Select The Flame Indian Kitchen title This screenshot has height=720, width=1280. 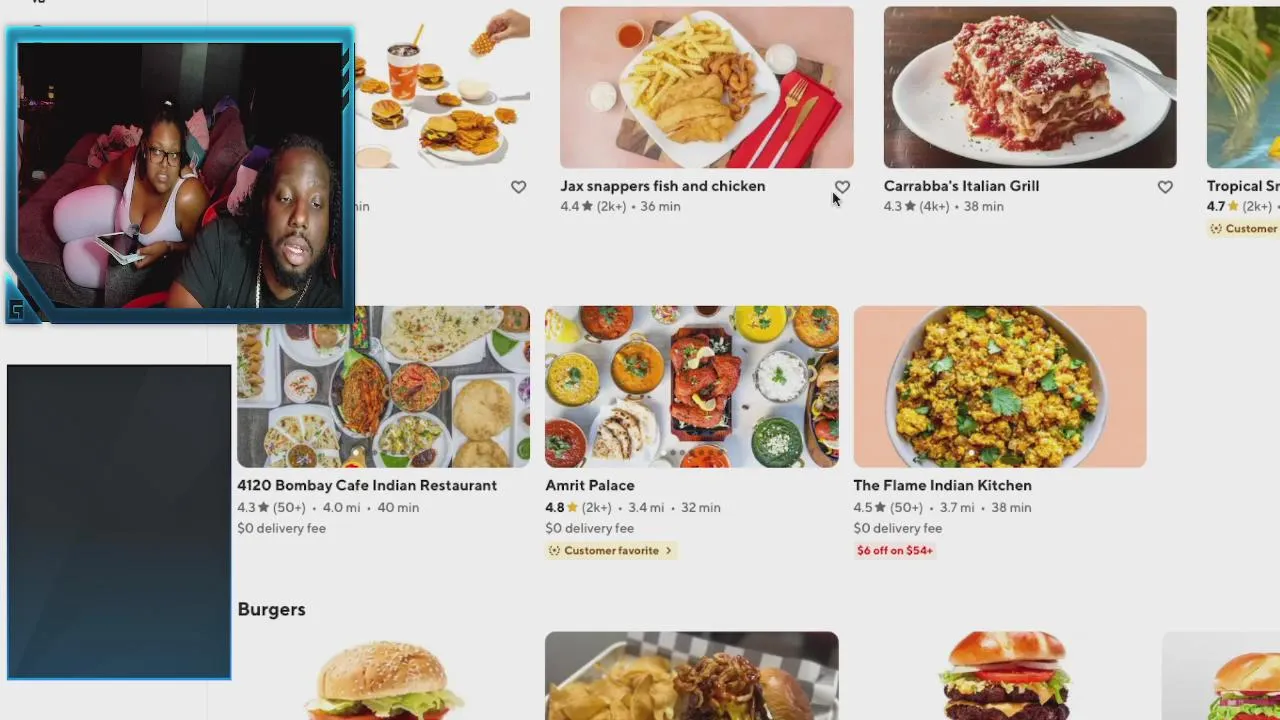(942, 485)
